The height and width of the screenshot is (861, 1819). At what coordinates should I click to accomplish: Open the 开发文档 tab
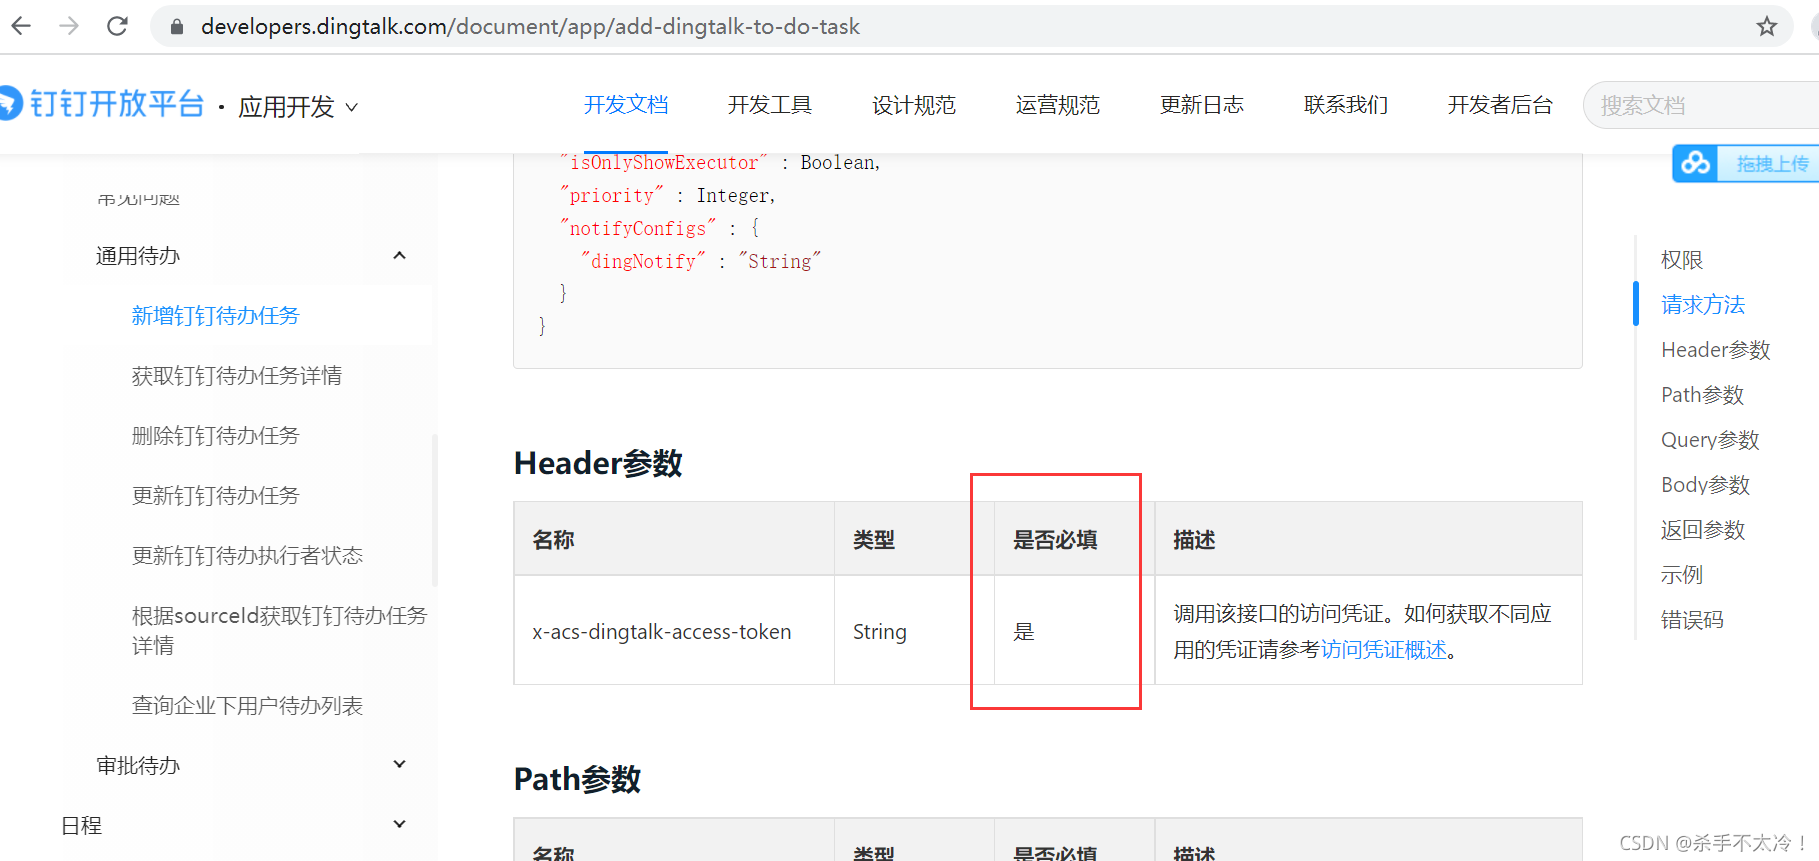pyautogui.click(x=626, y=105)
